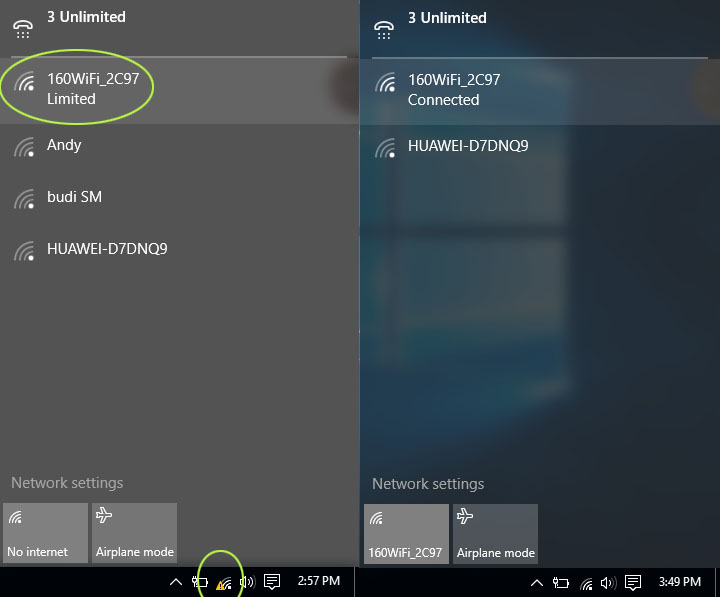Expand hidden tray icons on left taskbar
This screenshot has width=720, height=597.
[175, 582]
